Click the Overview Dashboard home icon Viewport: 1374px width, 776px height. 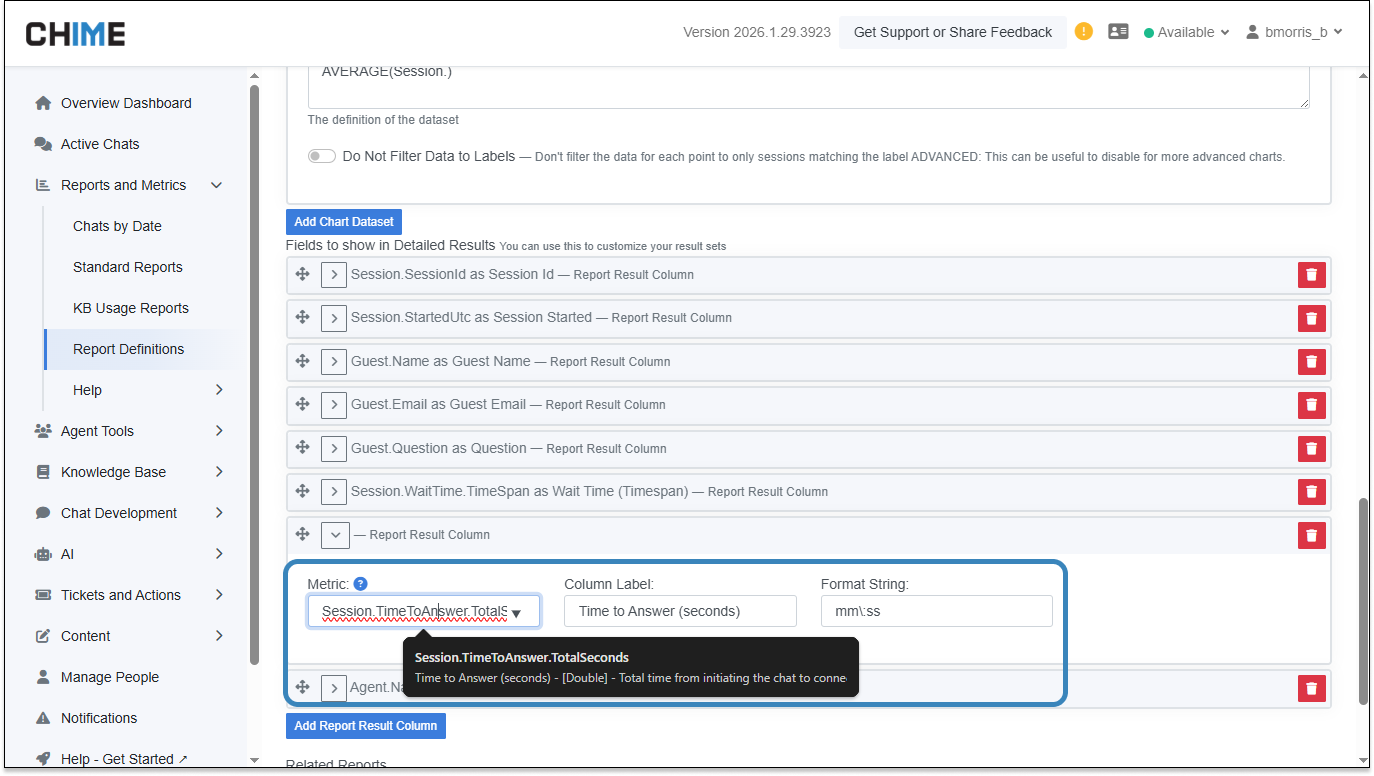click(43, 103)
